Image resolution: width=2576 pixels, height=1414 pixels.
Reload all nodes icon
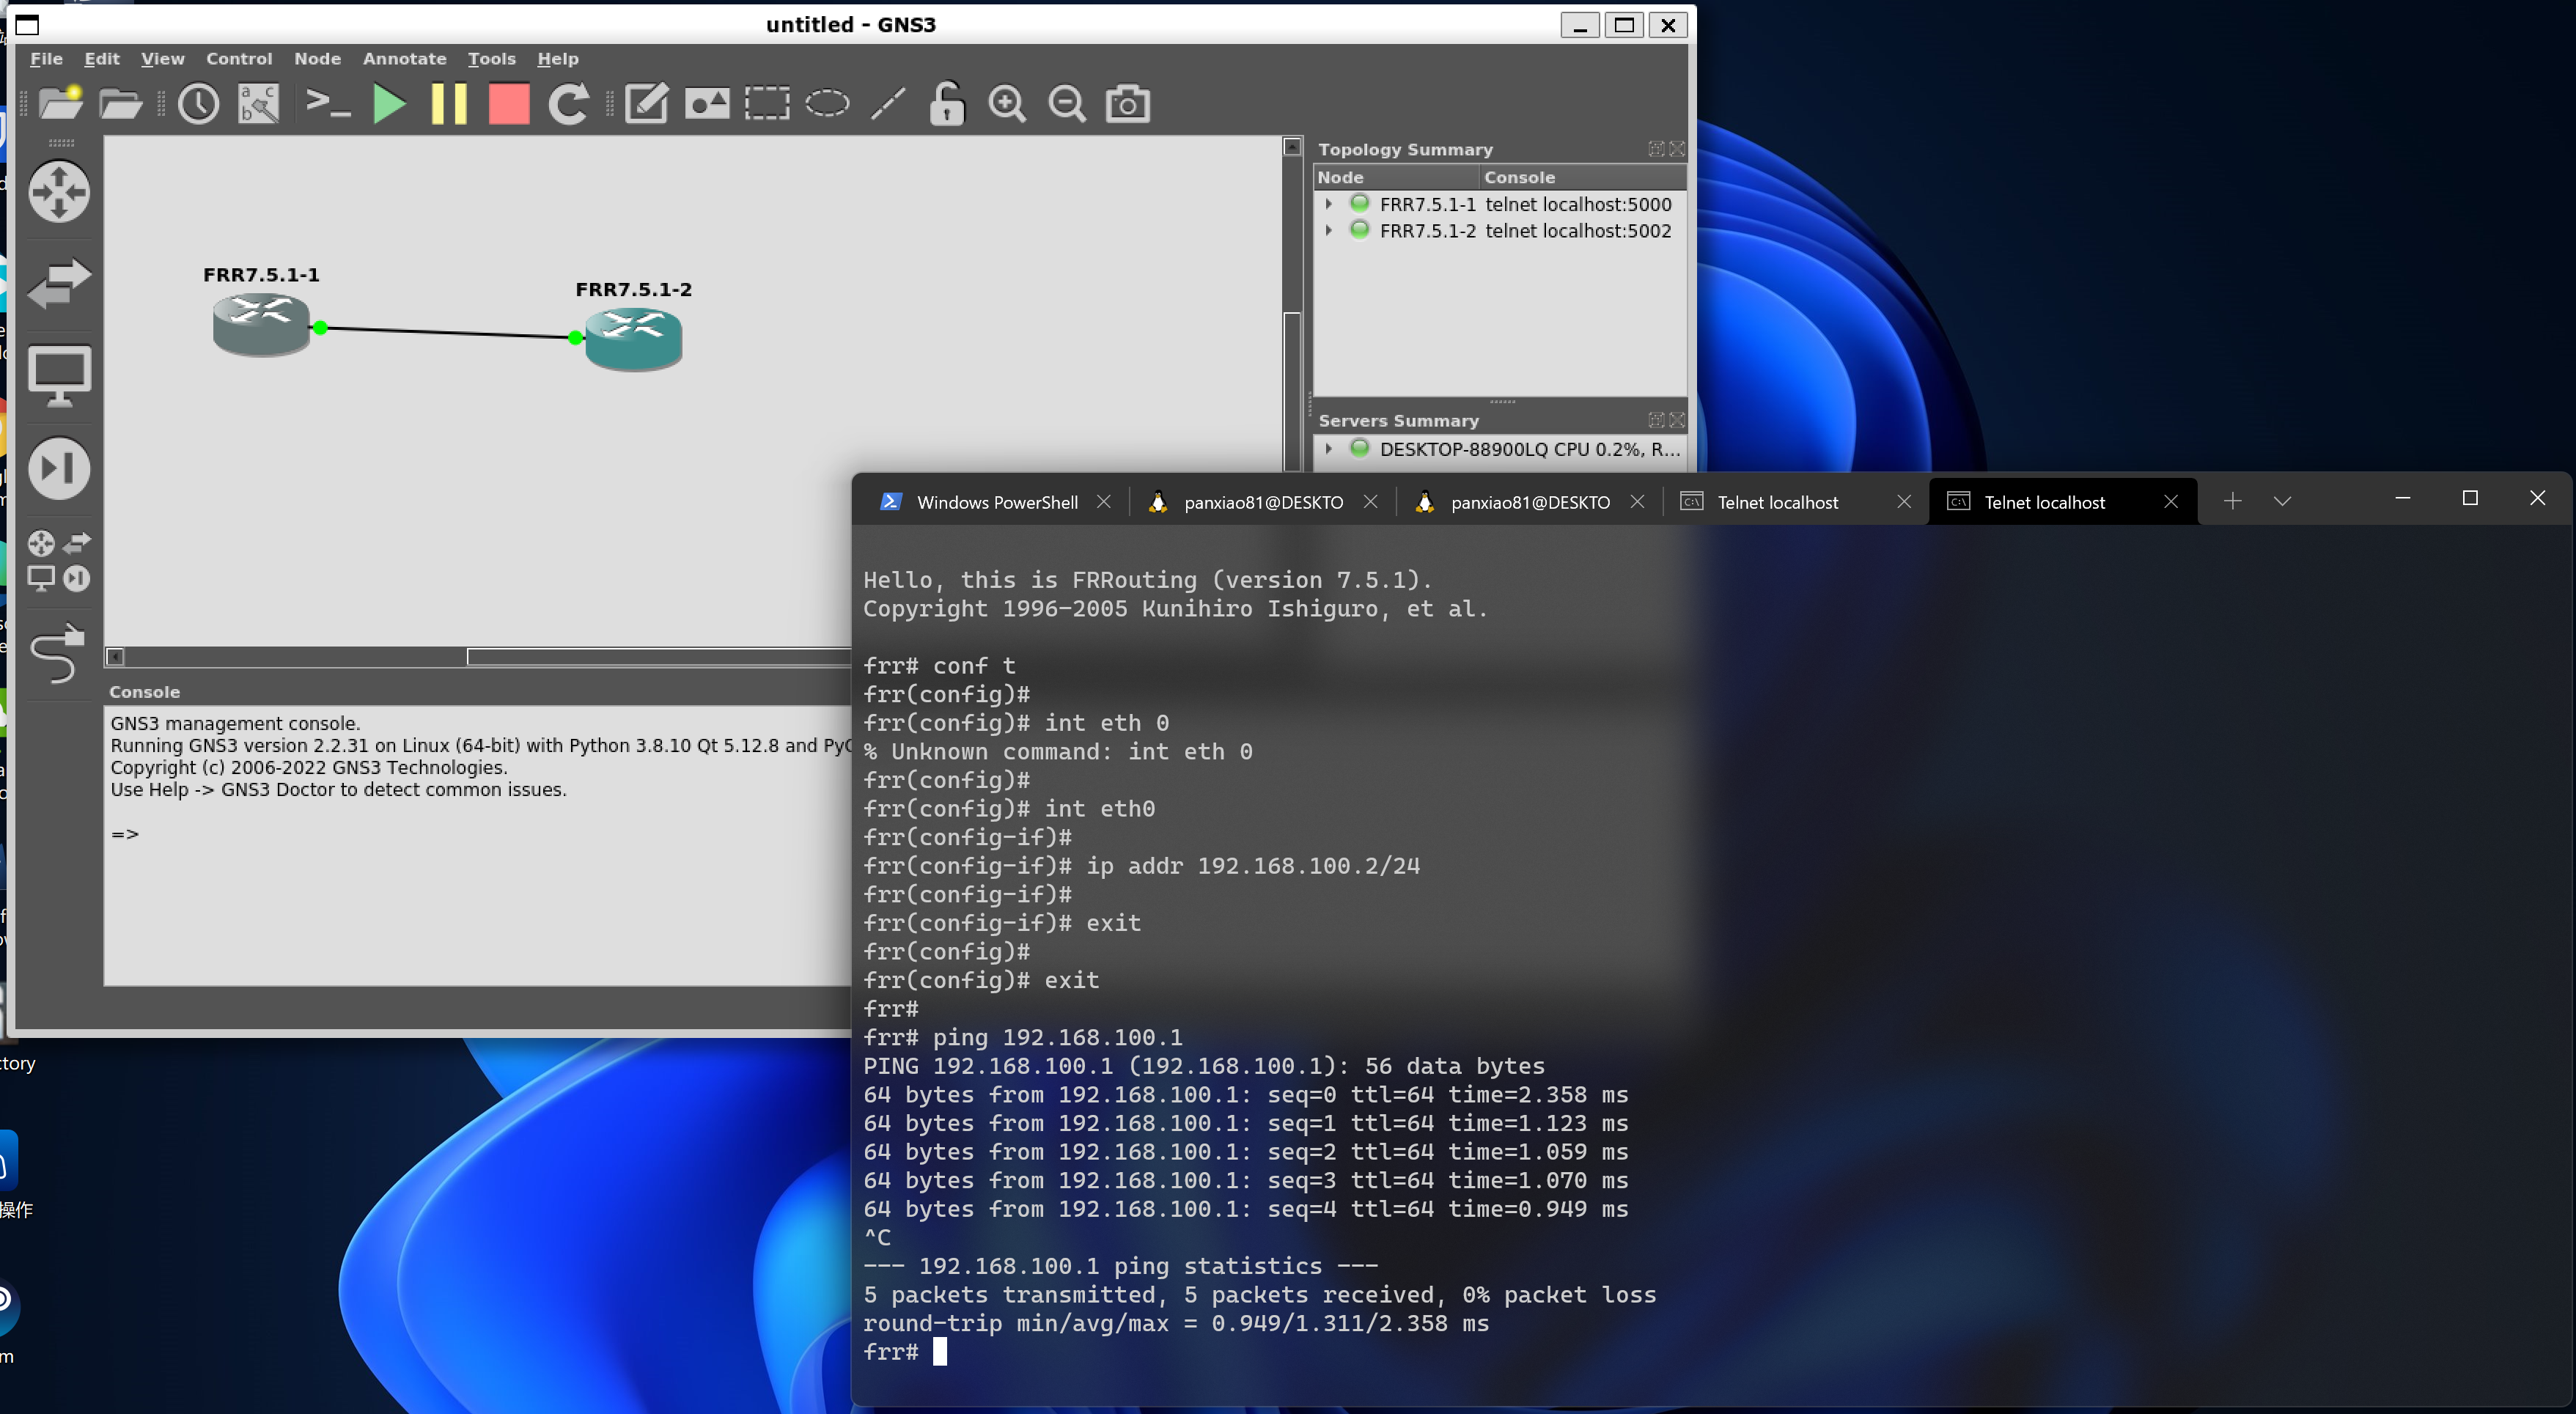pos(568,104)
